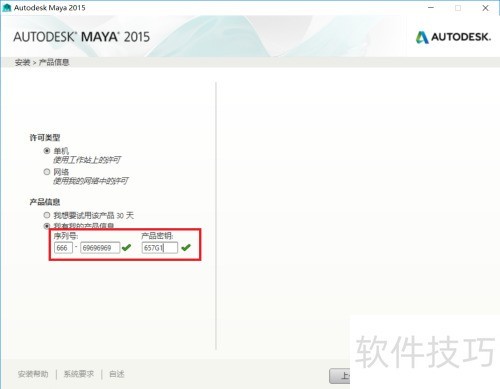Click the 产品信息 breadcrumb text
500x389 pixels.
pos(54,62)
